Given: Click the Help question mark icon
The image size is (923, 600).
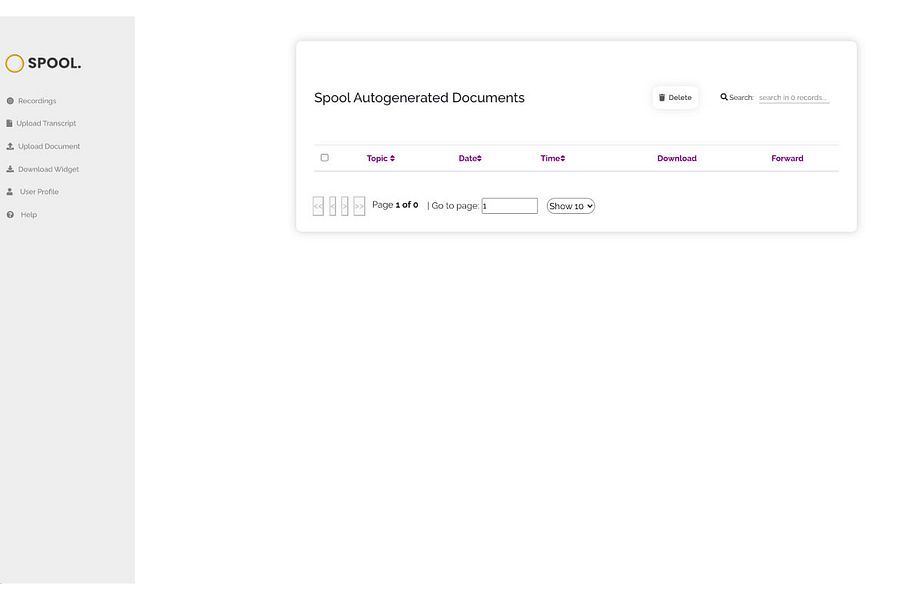Looking at the screenshot, I should 10,214.
